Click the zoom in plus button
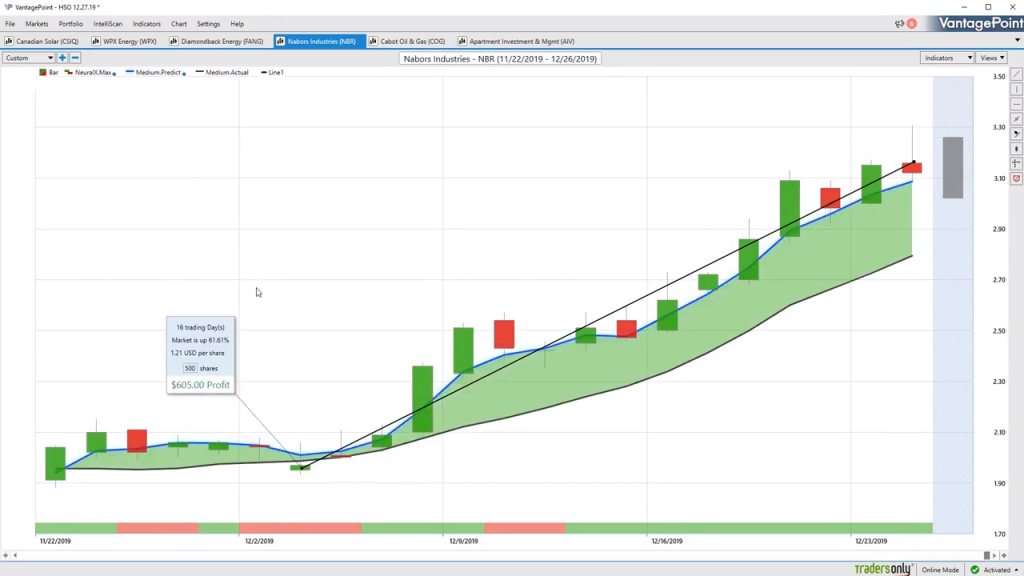1024x576 pixels. pos(63,57)
